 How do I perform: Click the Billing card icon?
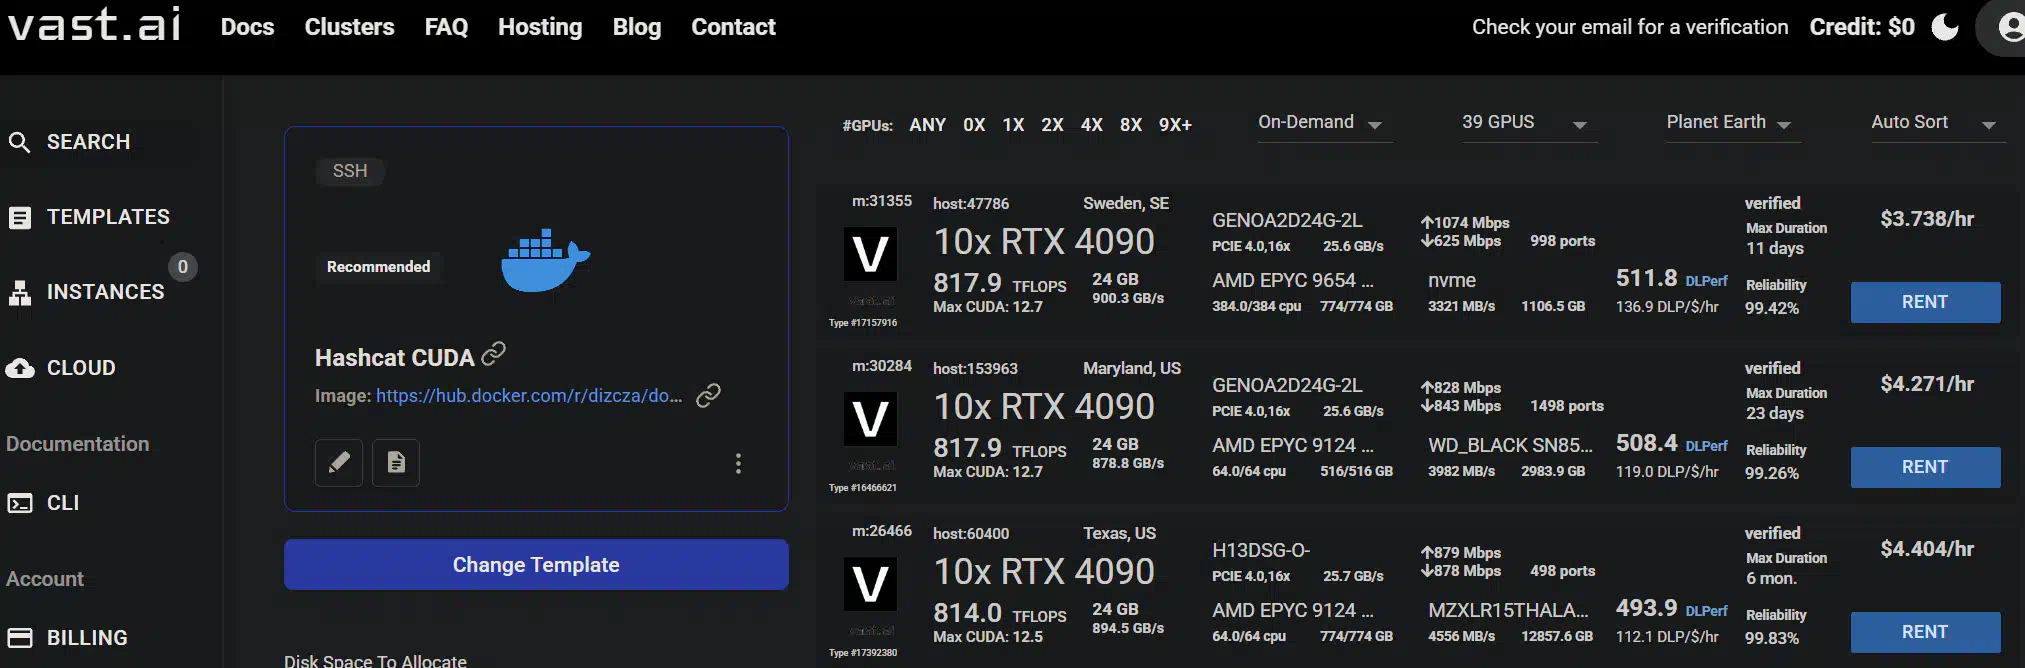[19, 638]
